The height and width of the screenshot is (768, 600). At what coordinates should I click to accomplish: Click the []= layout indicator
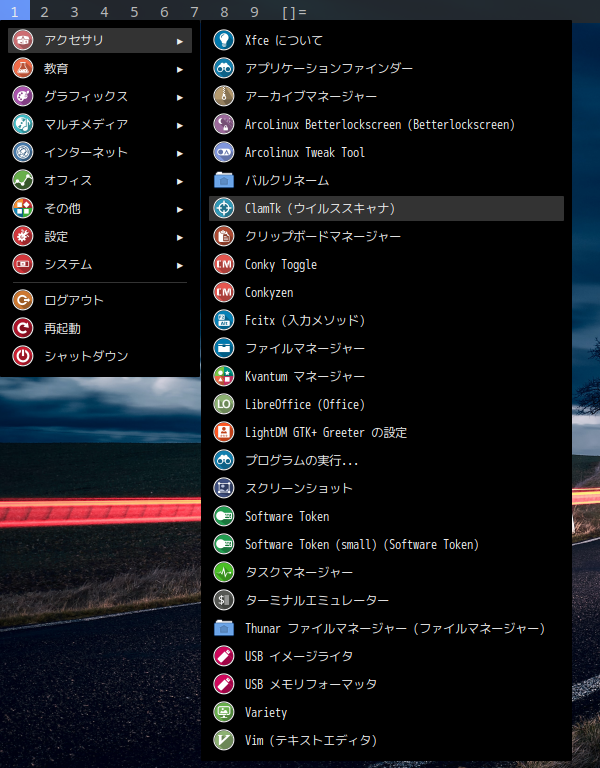click(294, 12)
